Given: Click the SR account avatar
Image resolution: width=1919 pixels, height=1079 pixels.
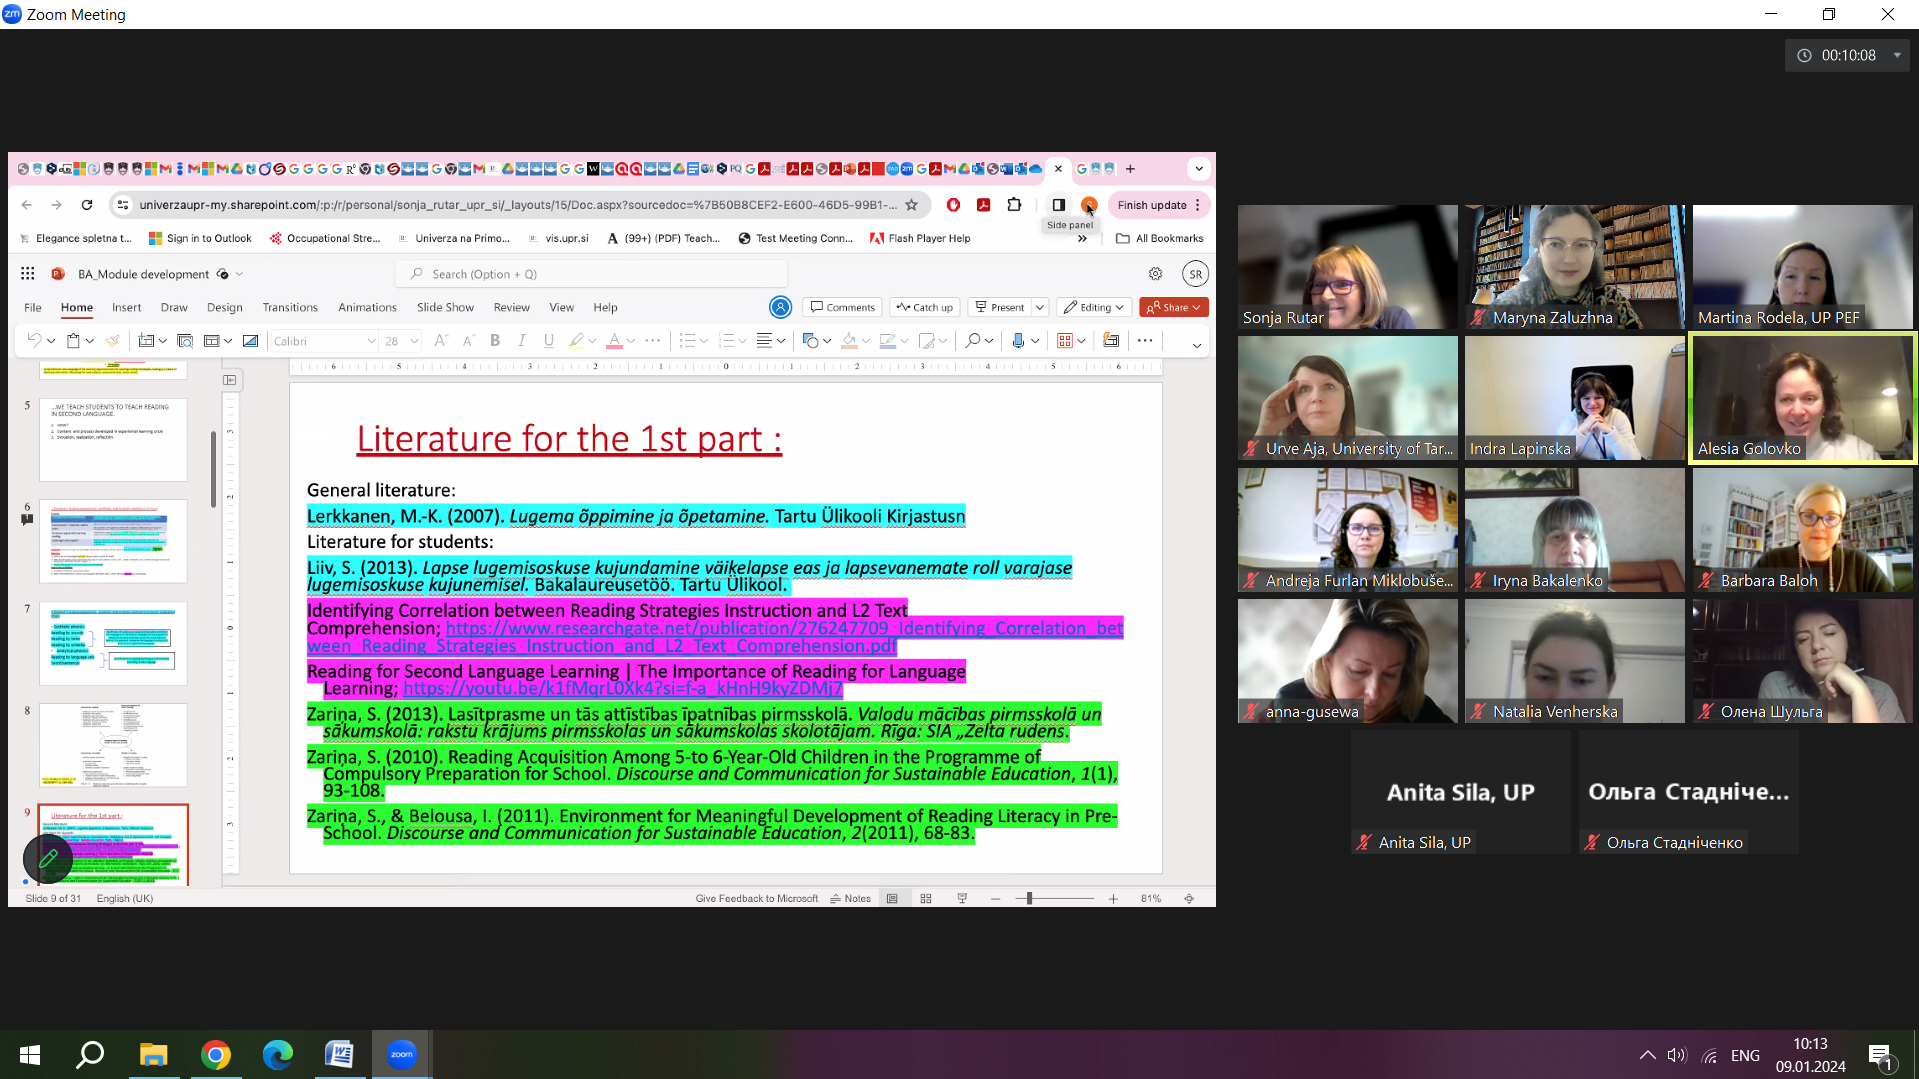Looking at the screenshot, I should point(1195,274).
